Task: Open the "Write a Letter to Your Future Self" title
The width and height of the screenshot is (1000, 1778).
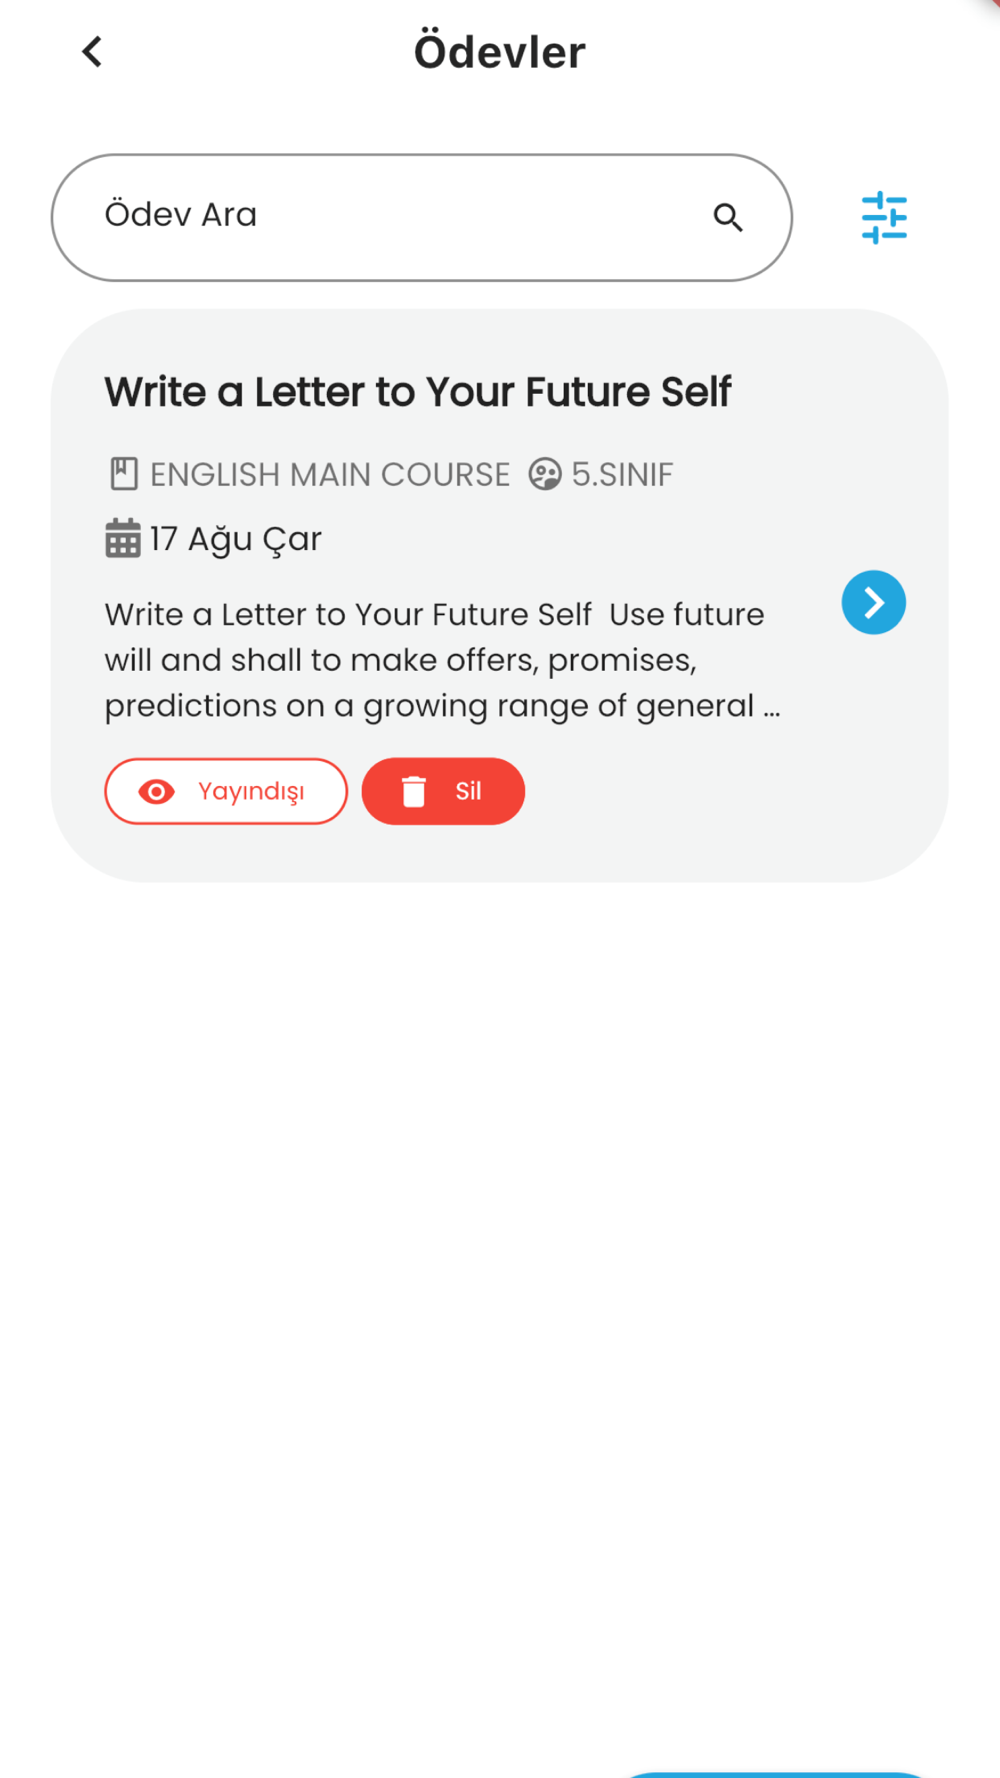Action: click(418, 392)
